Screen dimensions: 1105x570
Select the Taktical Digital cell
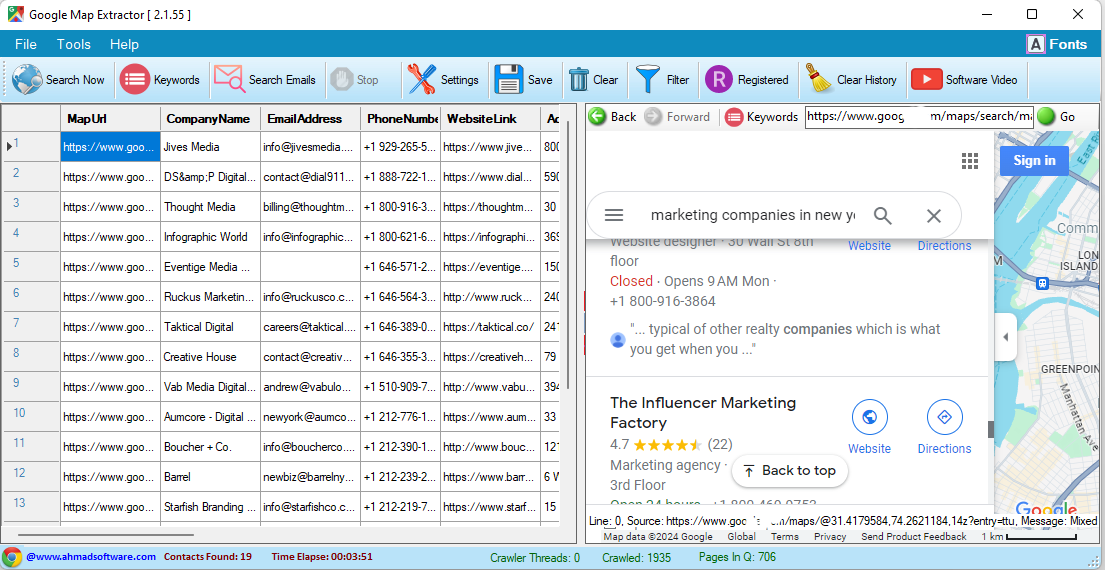click(x=210, y=327)
